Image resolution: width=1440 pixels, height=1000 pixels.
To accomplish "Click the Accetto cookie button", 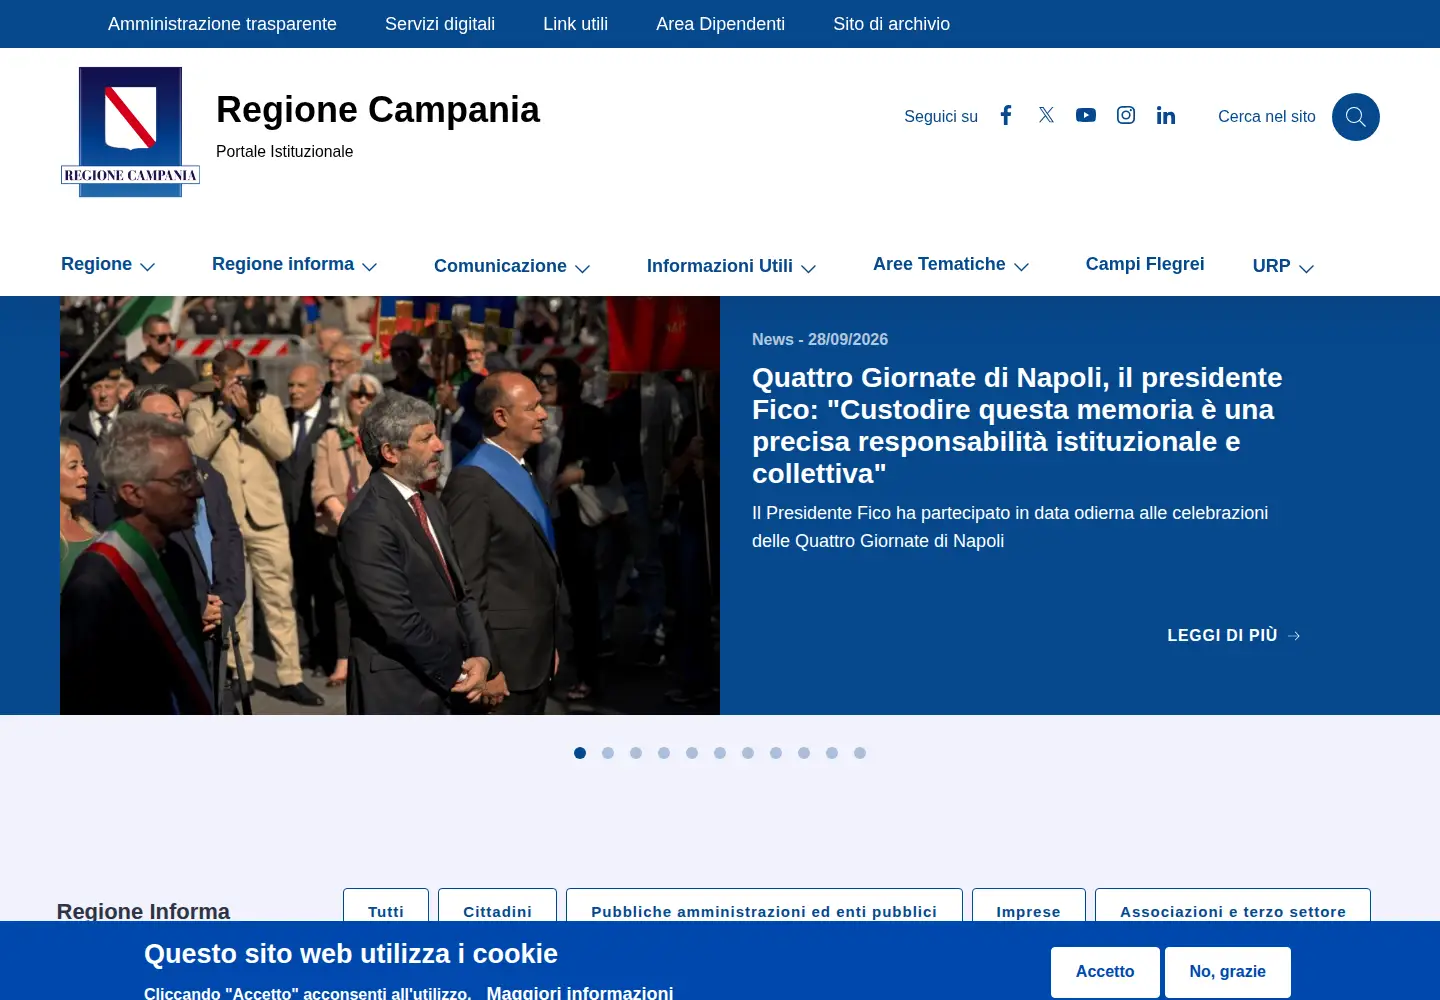I will pos(1105,972).
